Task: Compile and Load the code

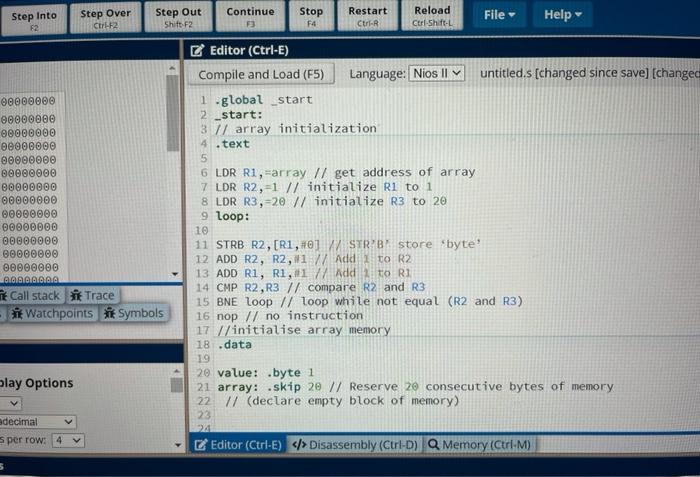Action: pyautogui.click(x=261, y=74)
